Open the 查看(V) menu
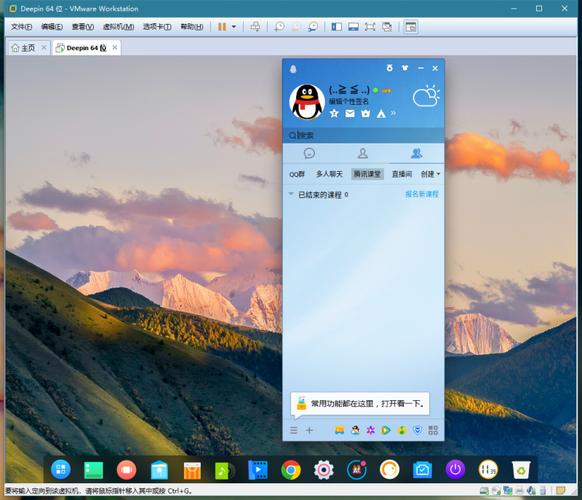The height and width of the screenshot is (500, 582). pos(82,27)
